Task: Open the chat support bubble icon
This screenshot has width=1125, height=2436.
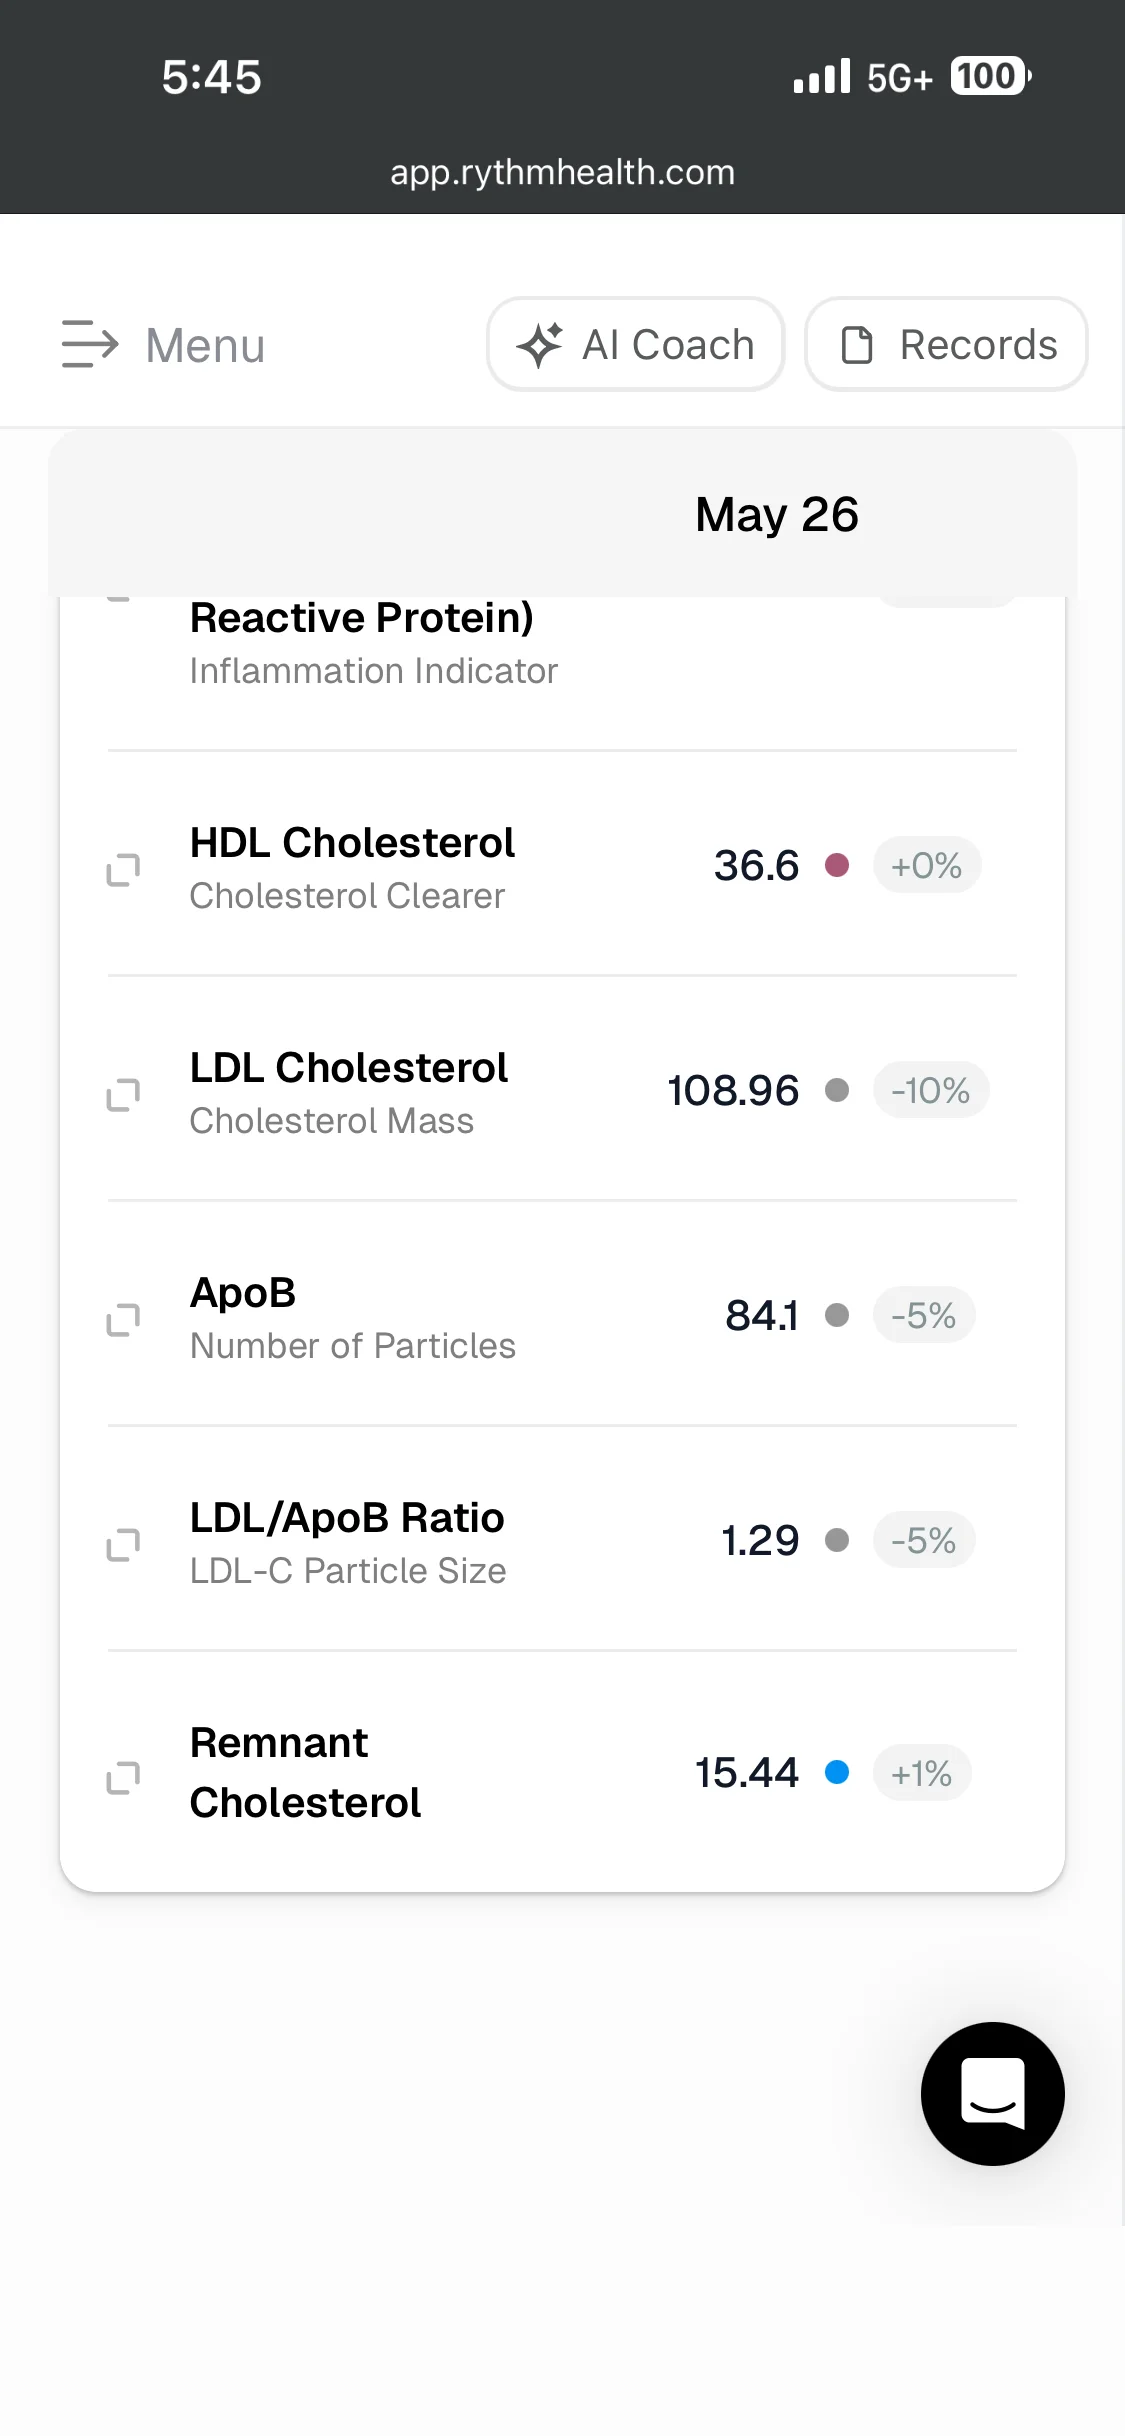Action: coord(993,2093)
